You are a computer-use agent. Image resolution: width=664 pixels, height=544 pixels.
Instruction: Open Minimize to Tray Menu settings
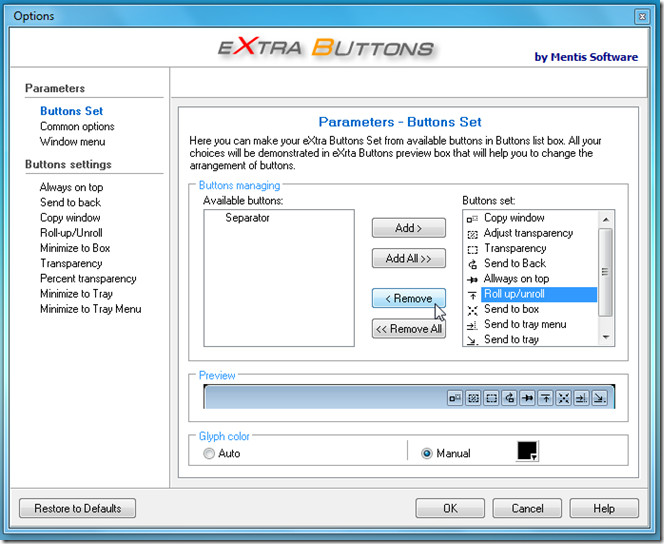pos(91,309)
